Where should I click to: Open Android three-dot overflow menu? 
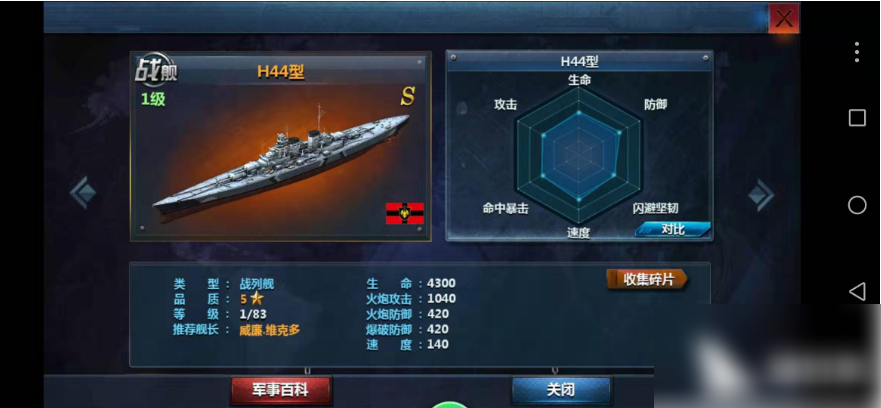[x=856, y=52]
